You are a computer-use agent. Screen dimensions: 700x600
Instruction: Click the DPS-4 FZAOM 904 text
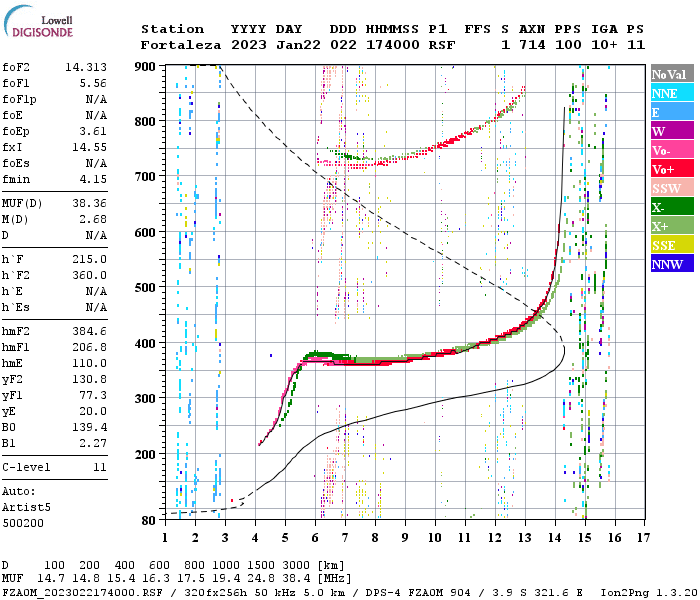coord(417,593)
